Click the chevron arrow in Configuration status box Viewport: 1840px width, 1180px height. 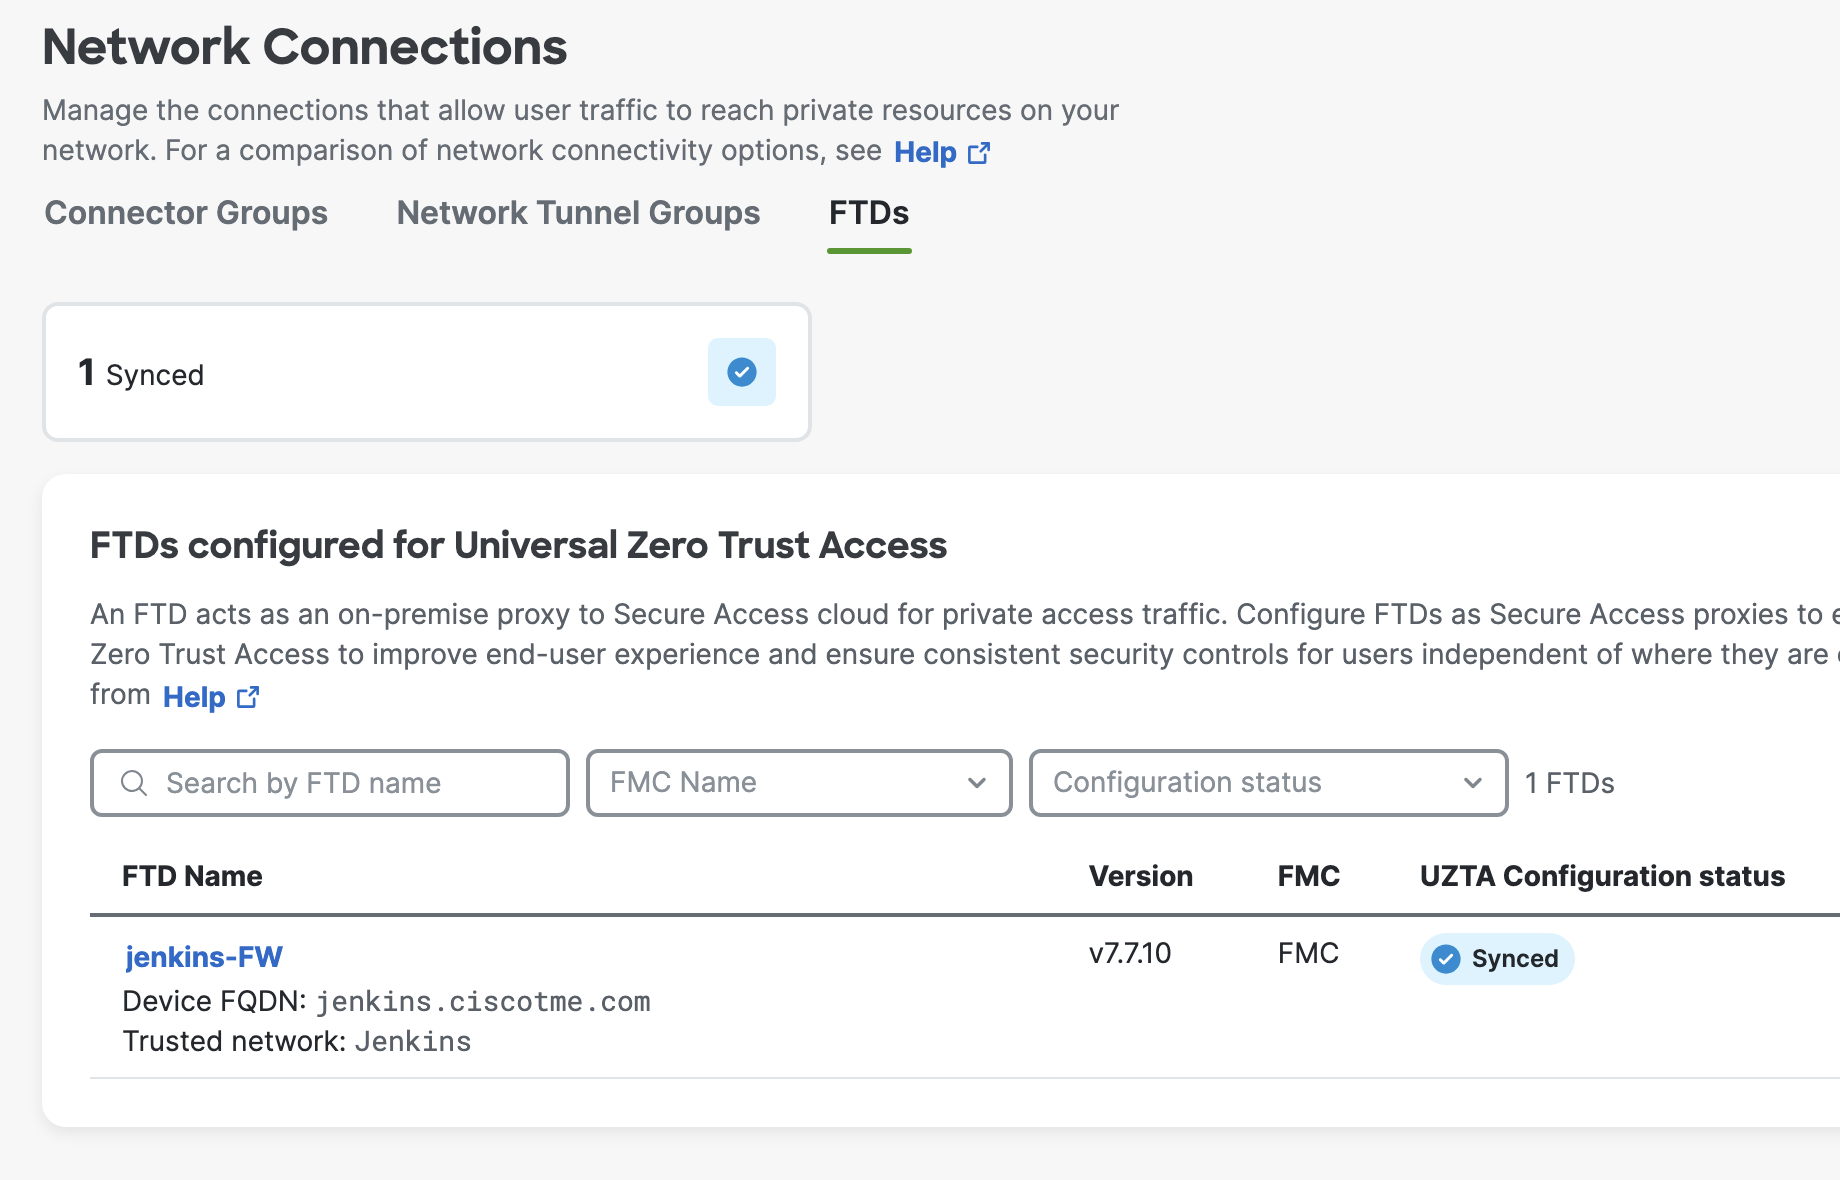click(1473, 783)
